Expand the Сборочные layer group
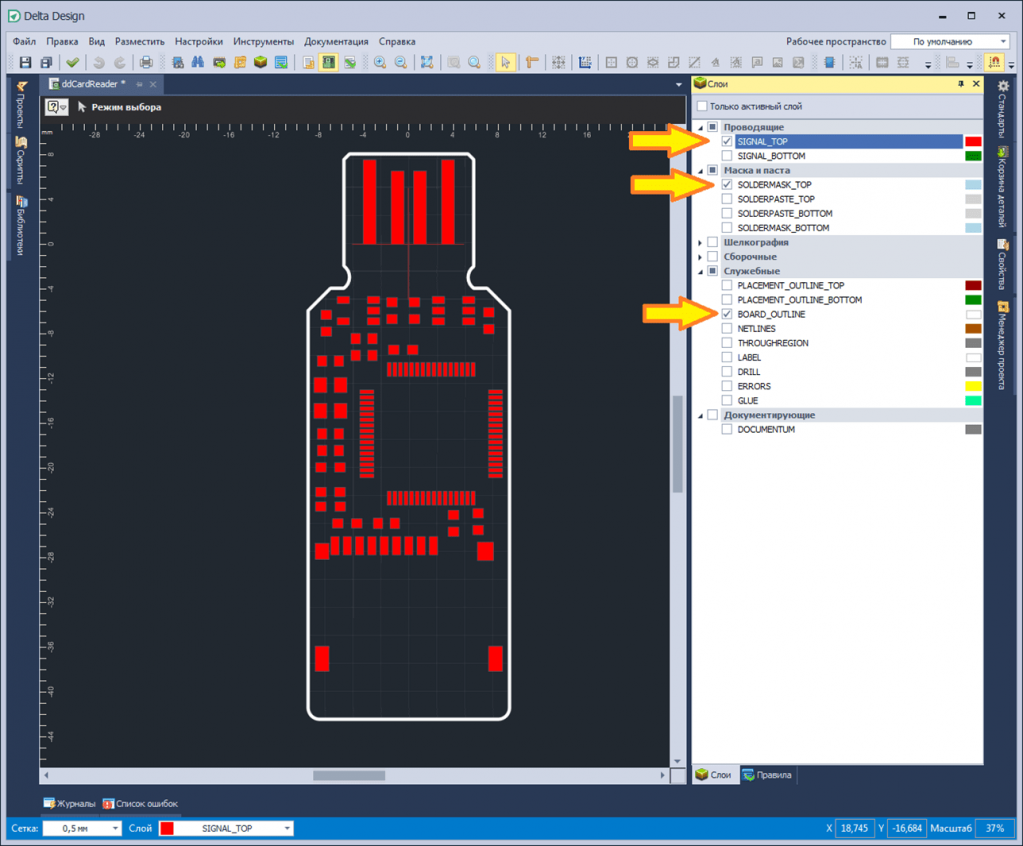Screen dimensions: 1023x846 click(x=701, y=257)
